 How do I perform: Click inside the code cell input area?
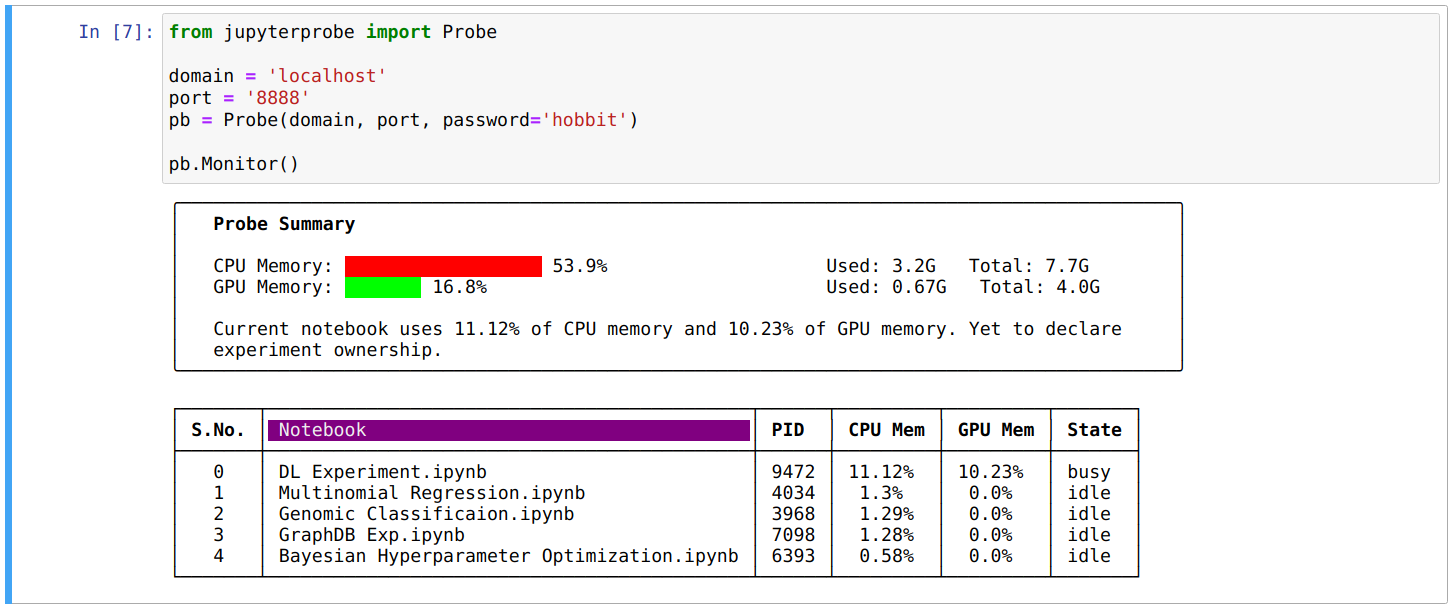800,98
